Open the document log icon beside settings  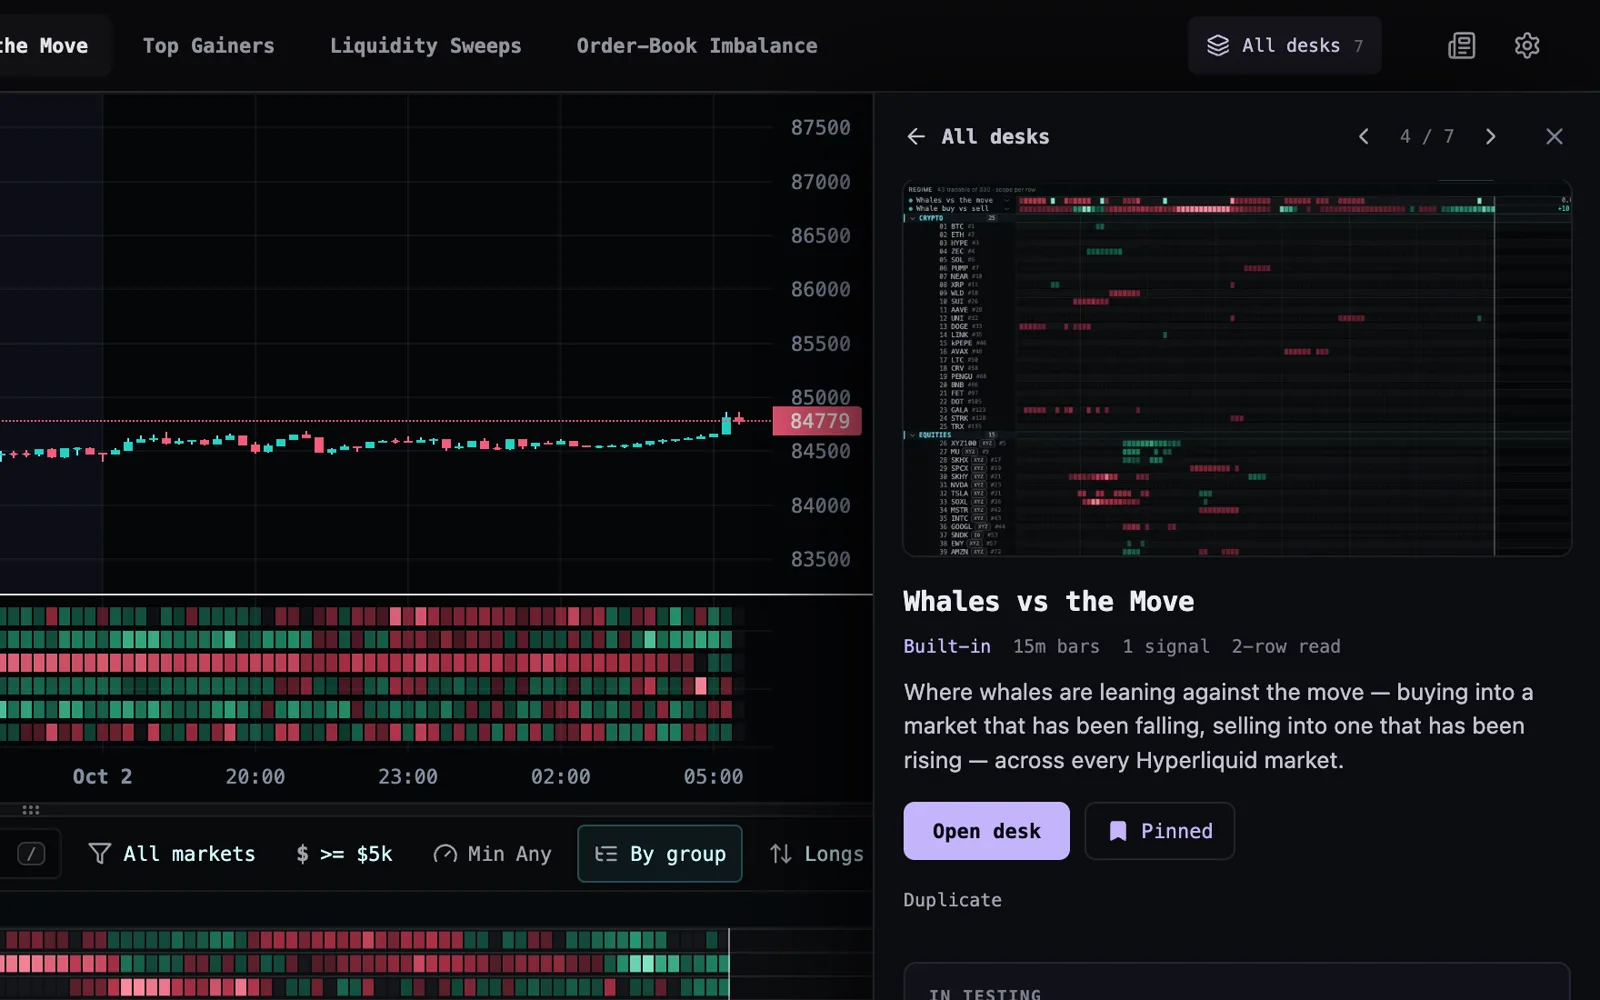(x=1461, y=46)
